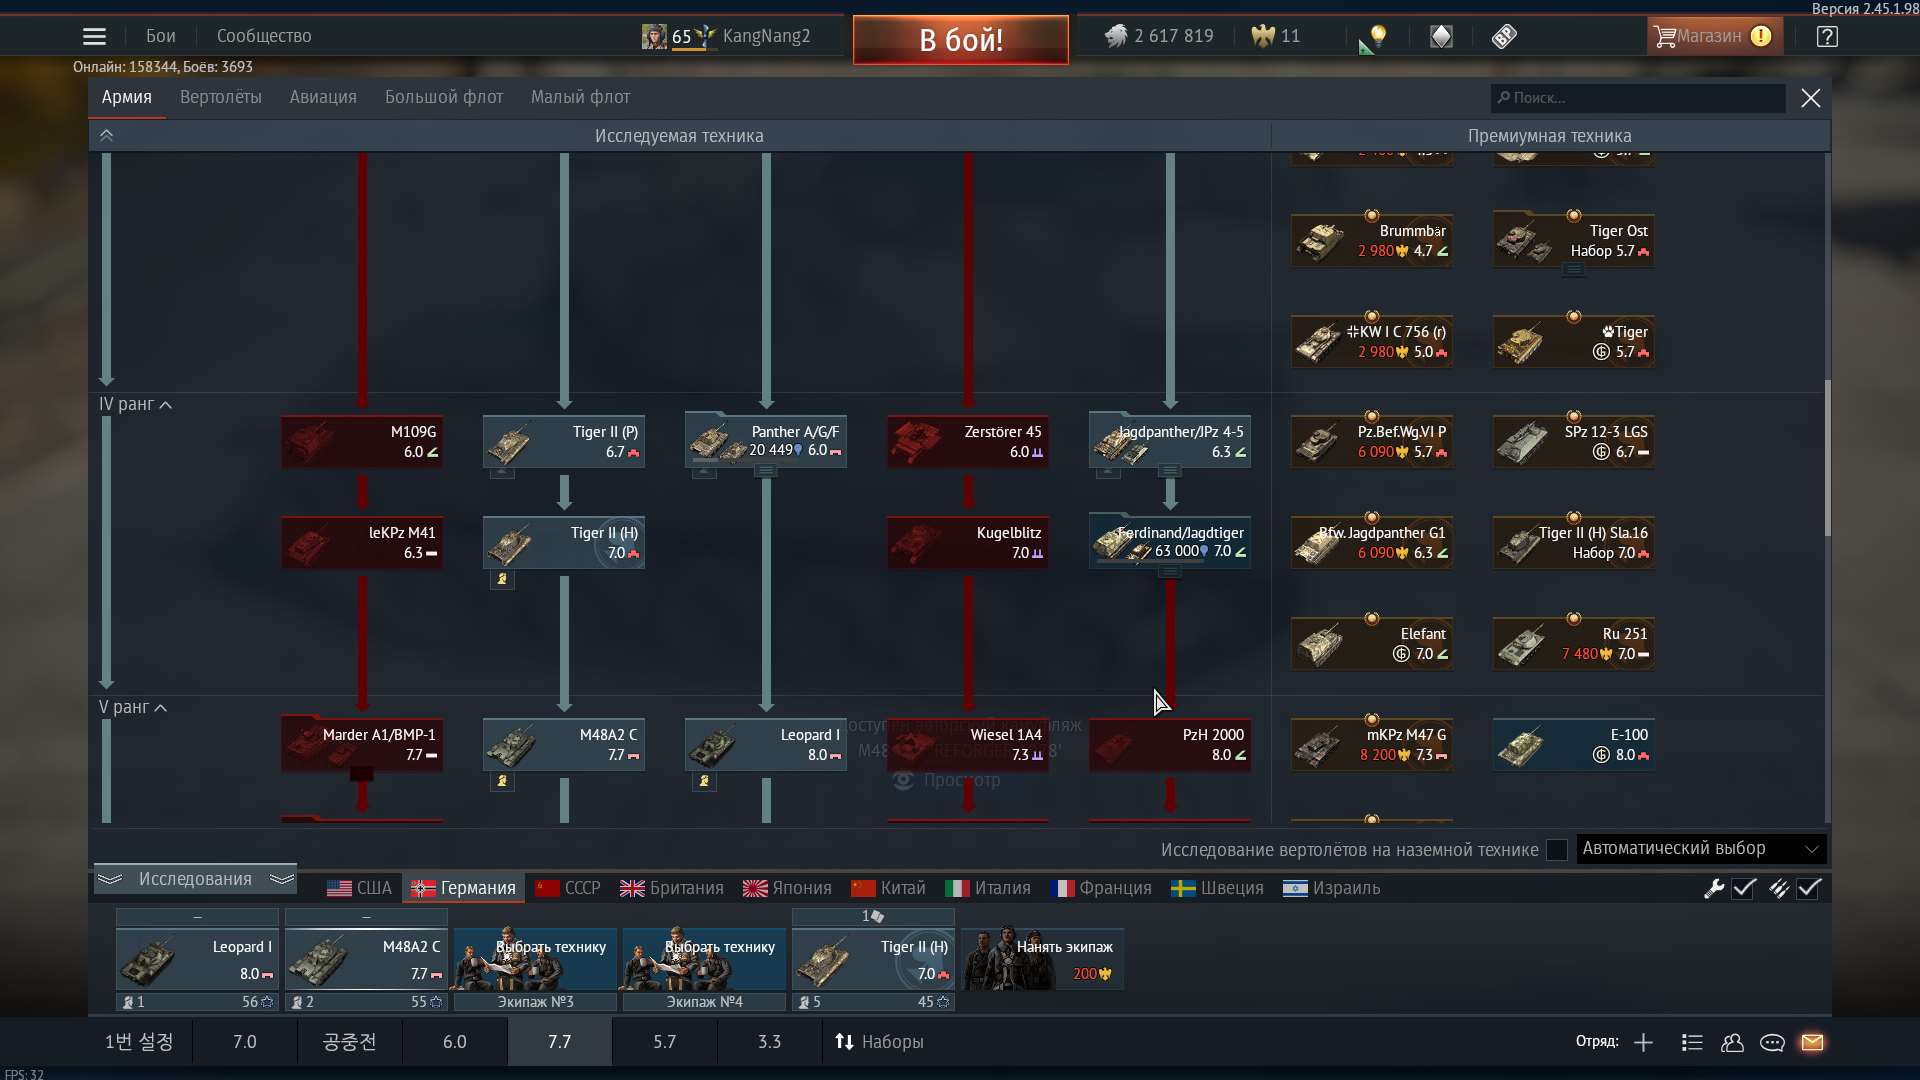The width and height of the screenshot is (1920, 1080).
Task: Select the Wiesel 1A4 vehicle card
Action: pyautogui.click(x=968, y=744)
